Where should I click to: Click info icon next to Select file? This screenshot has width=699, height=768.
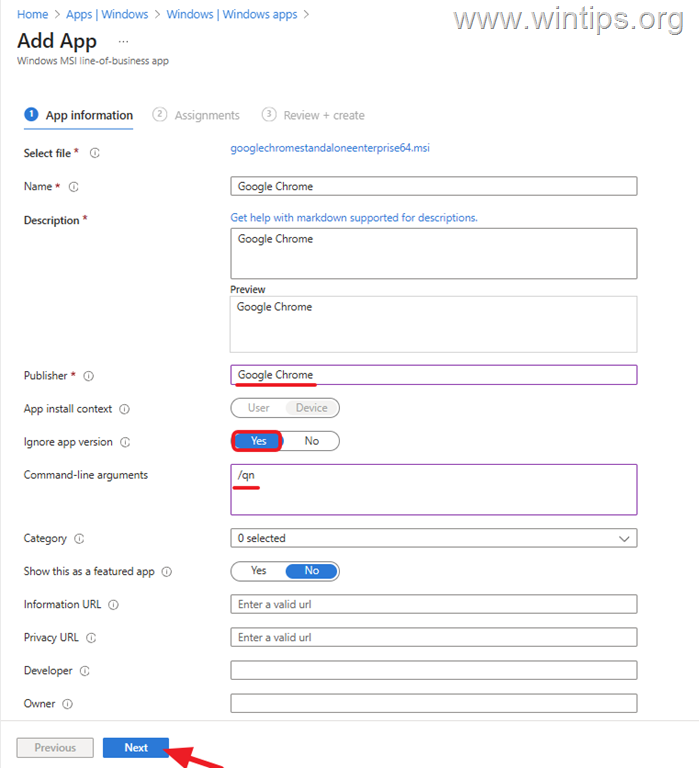[95, 153]
